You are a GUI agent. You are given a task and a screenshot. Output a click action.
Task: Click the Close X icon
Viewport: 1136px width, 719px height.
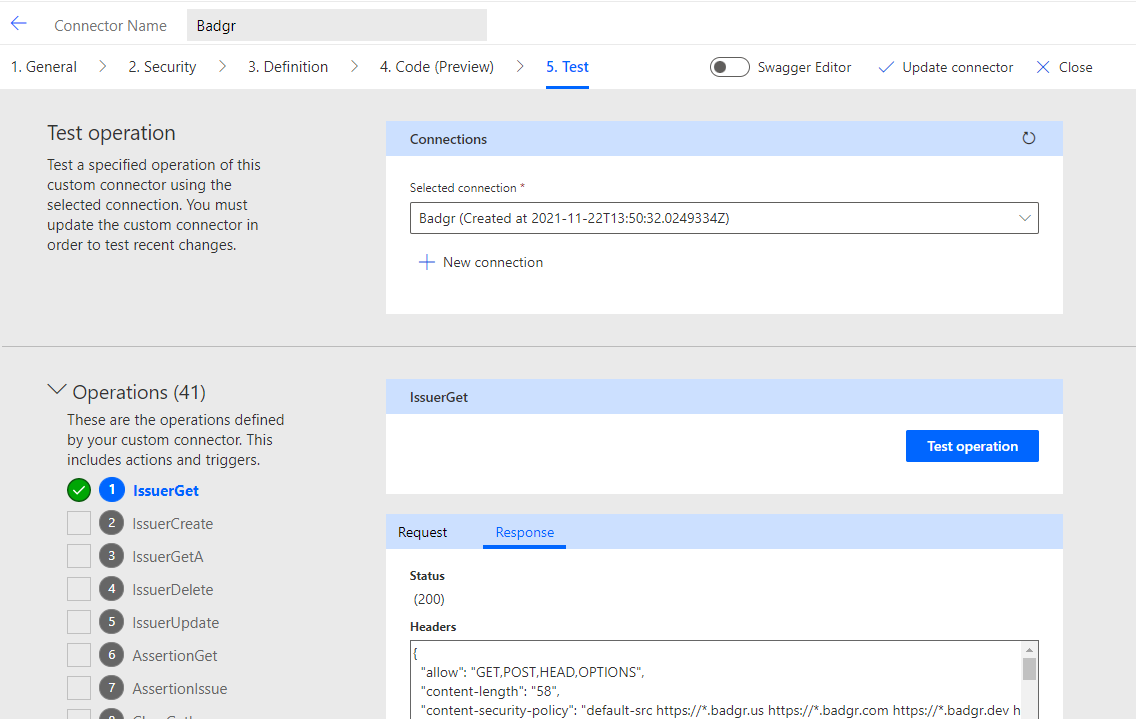pyautogui.click(x=1043, y=67)
